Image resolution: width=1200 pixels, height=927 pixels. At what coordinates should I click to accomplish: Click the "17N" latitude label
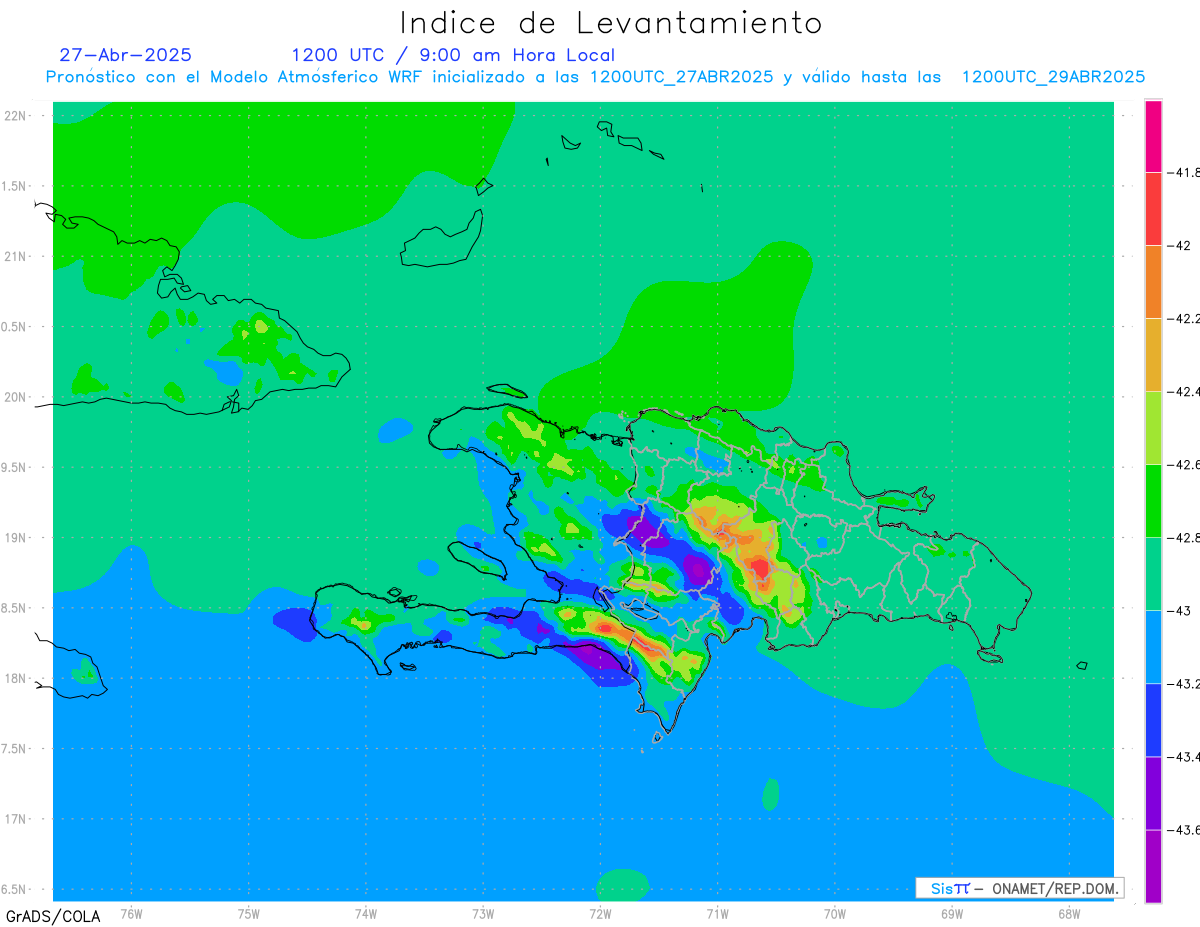15,819
